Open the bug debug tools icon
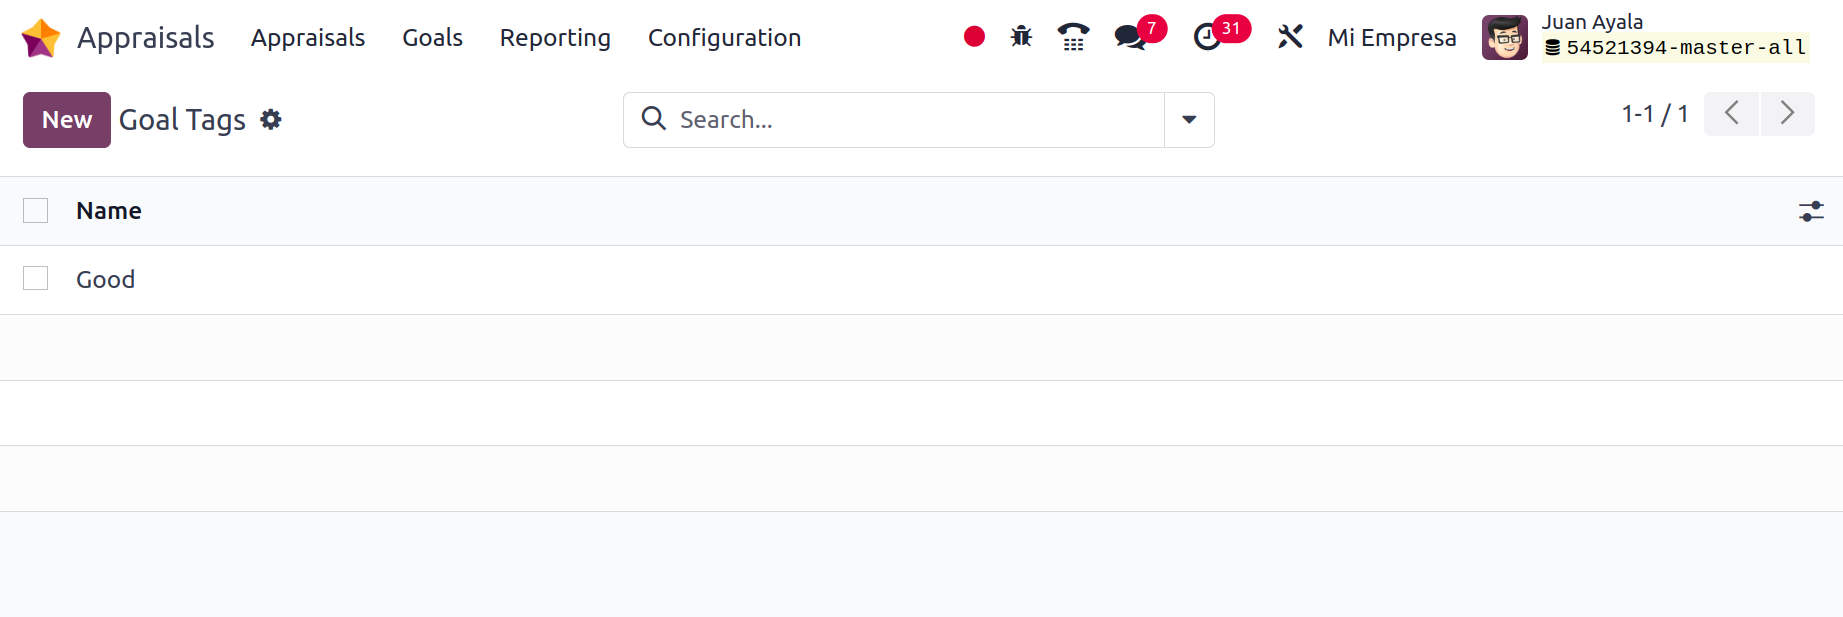This screenshot has height=617, width=1843. tap(1021, 37)
